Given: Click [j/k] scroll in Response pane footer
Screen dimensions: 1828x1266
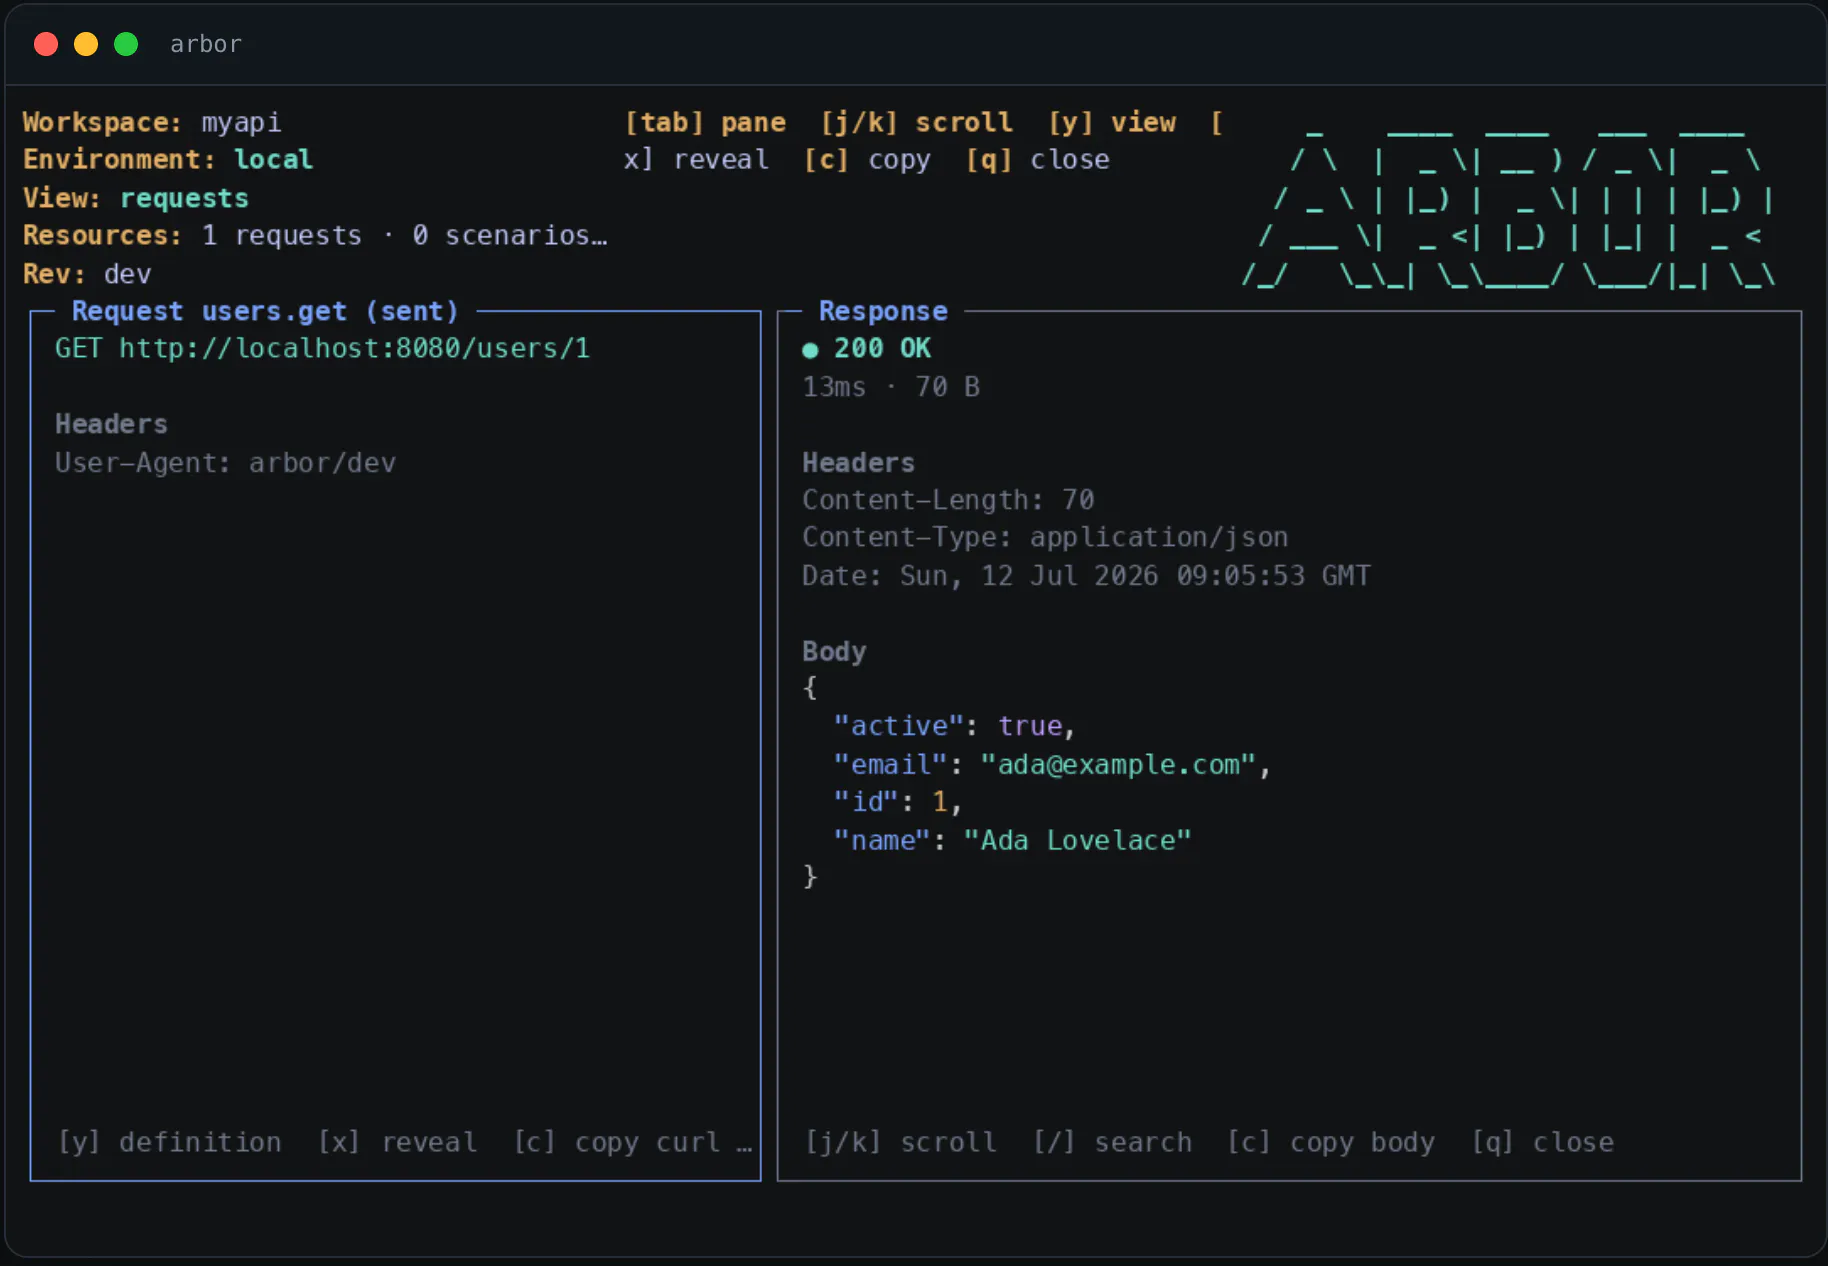Looking at the screenshot, I should click(901, 1142).
